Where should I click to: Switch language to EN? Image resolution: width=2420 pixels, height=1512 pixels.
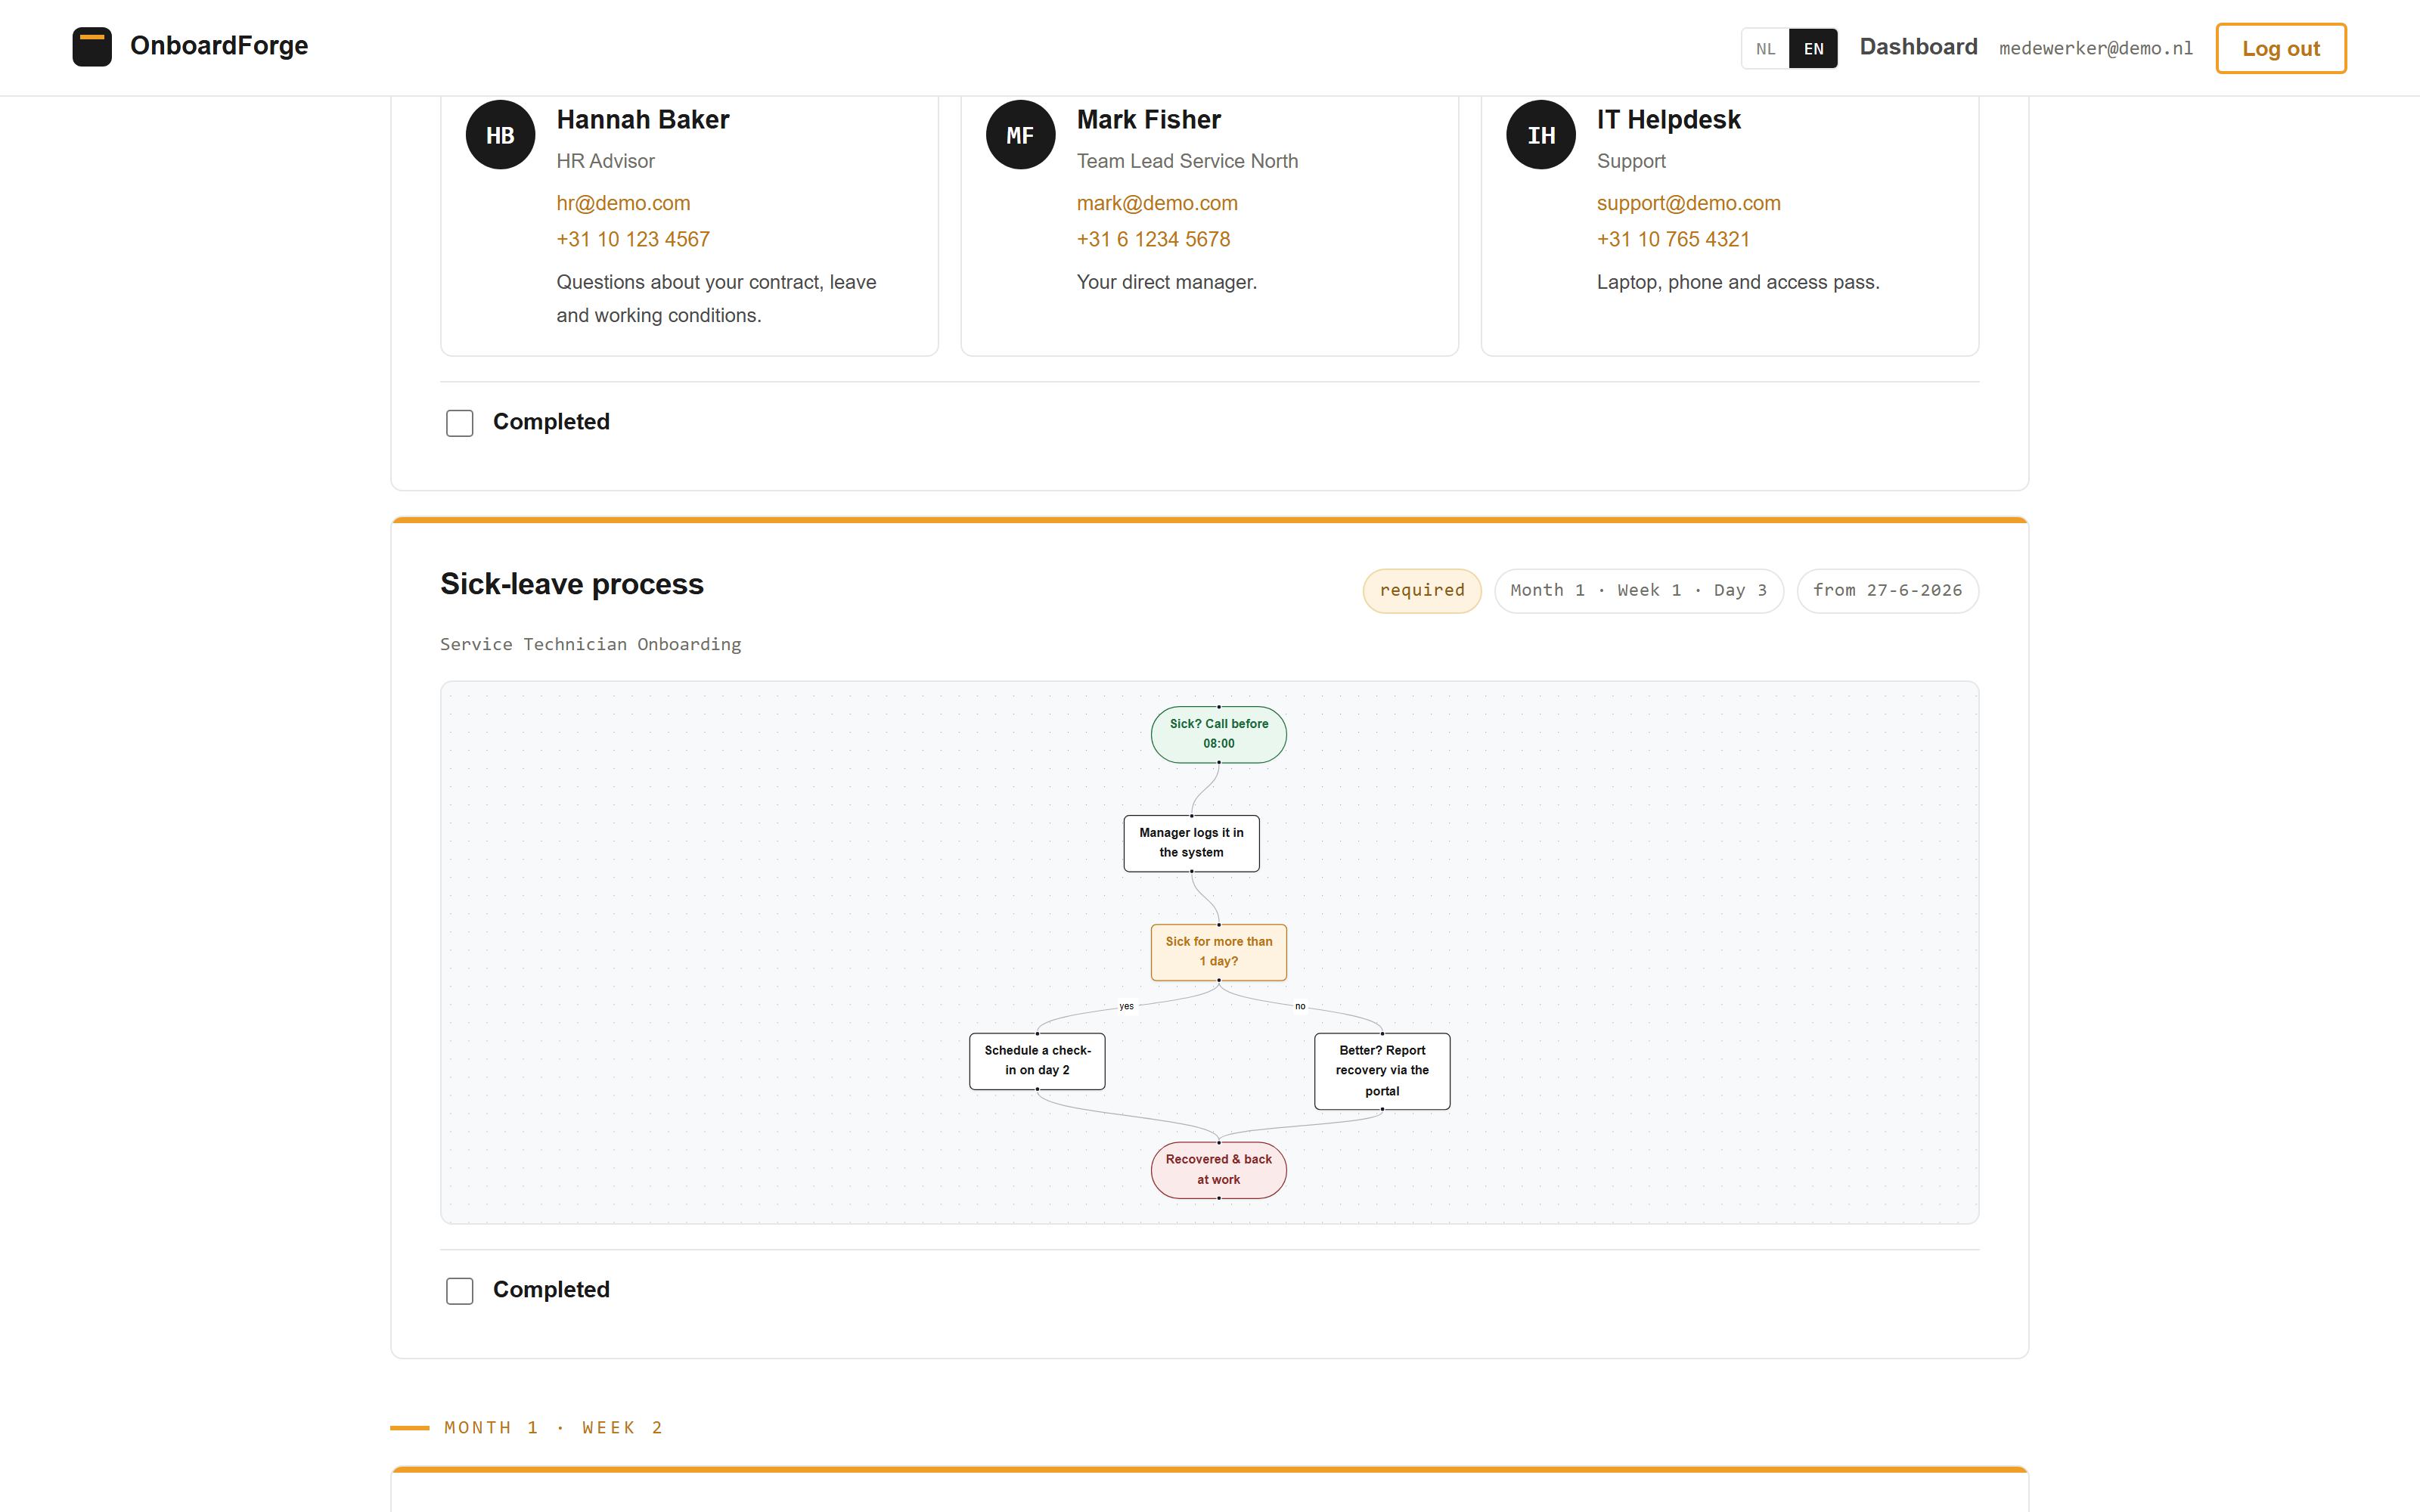coord(1813,48)
